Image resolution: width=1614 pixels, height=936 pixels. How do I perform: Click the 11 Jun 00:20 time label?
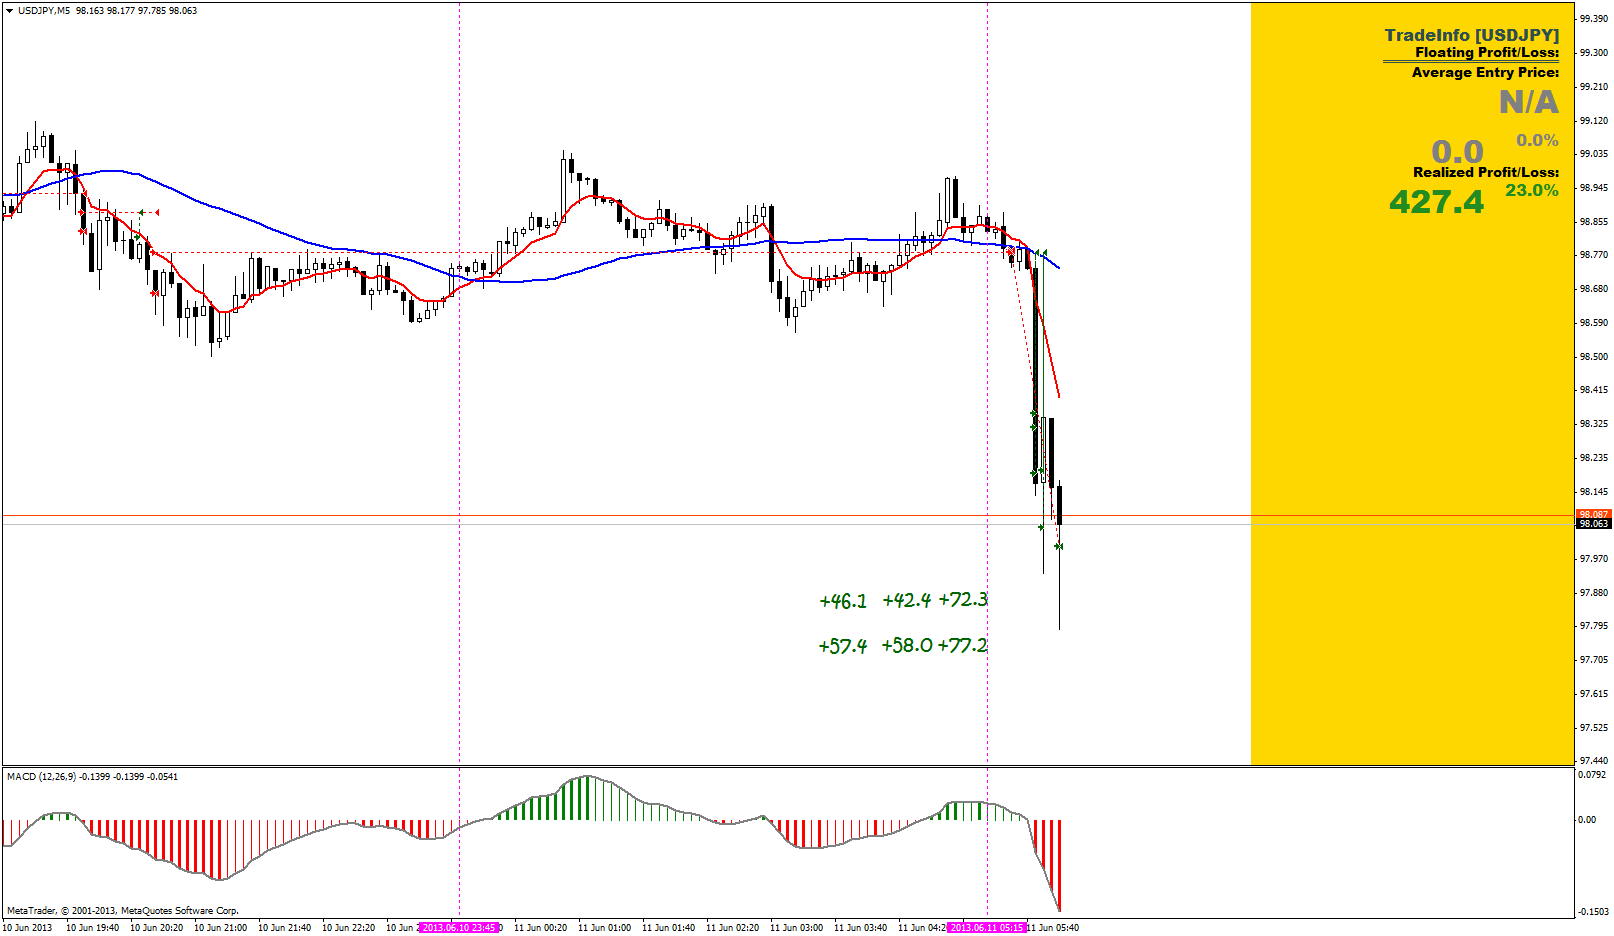click(x=541, y=928)
